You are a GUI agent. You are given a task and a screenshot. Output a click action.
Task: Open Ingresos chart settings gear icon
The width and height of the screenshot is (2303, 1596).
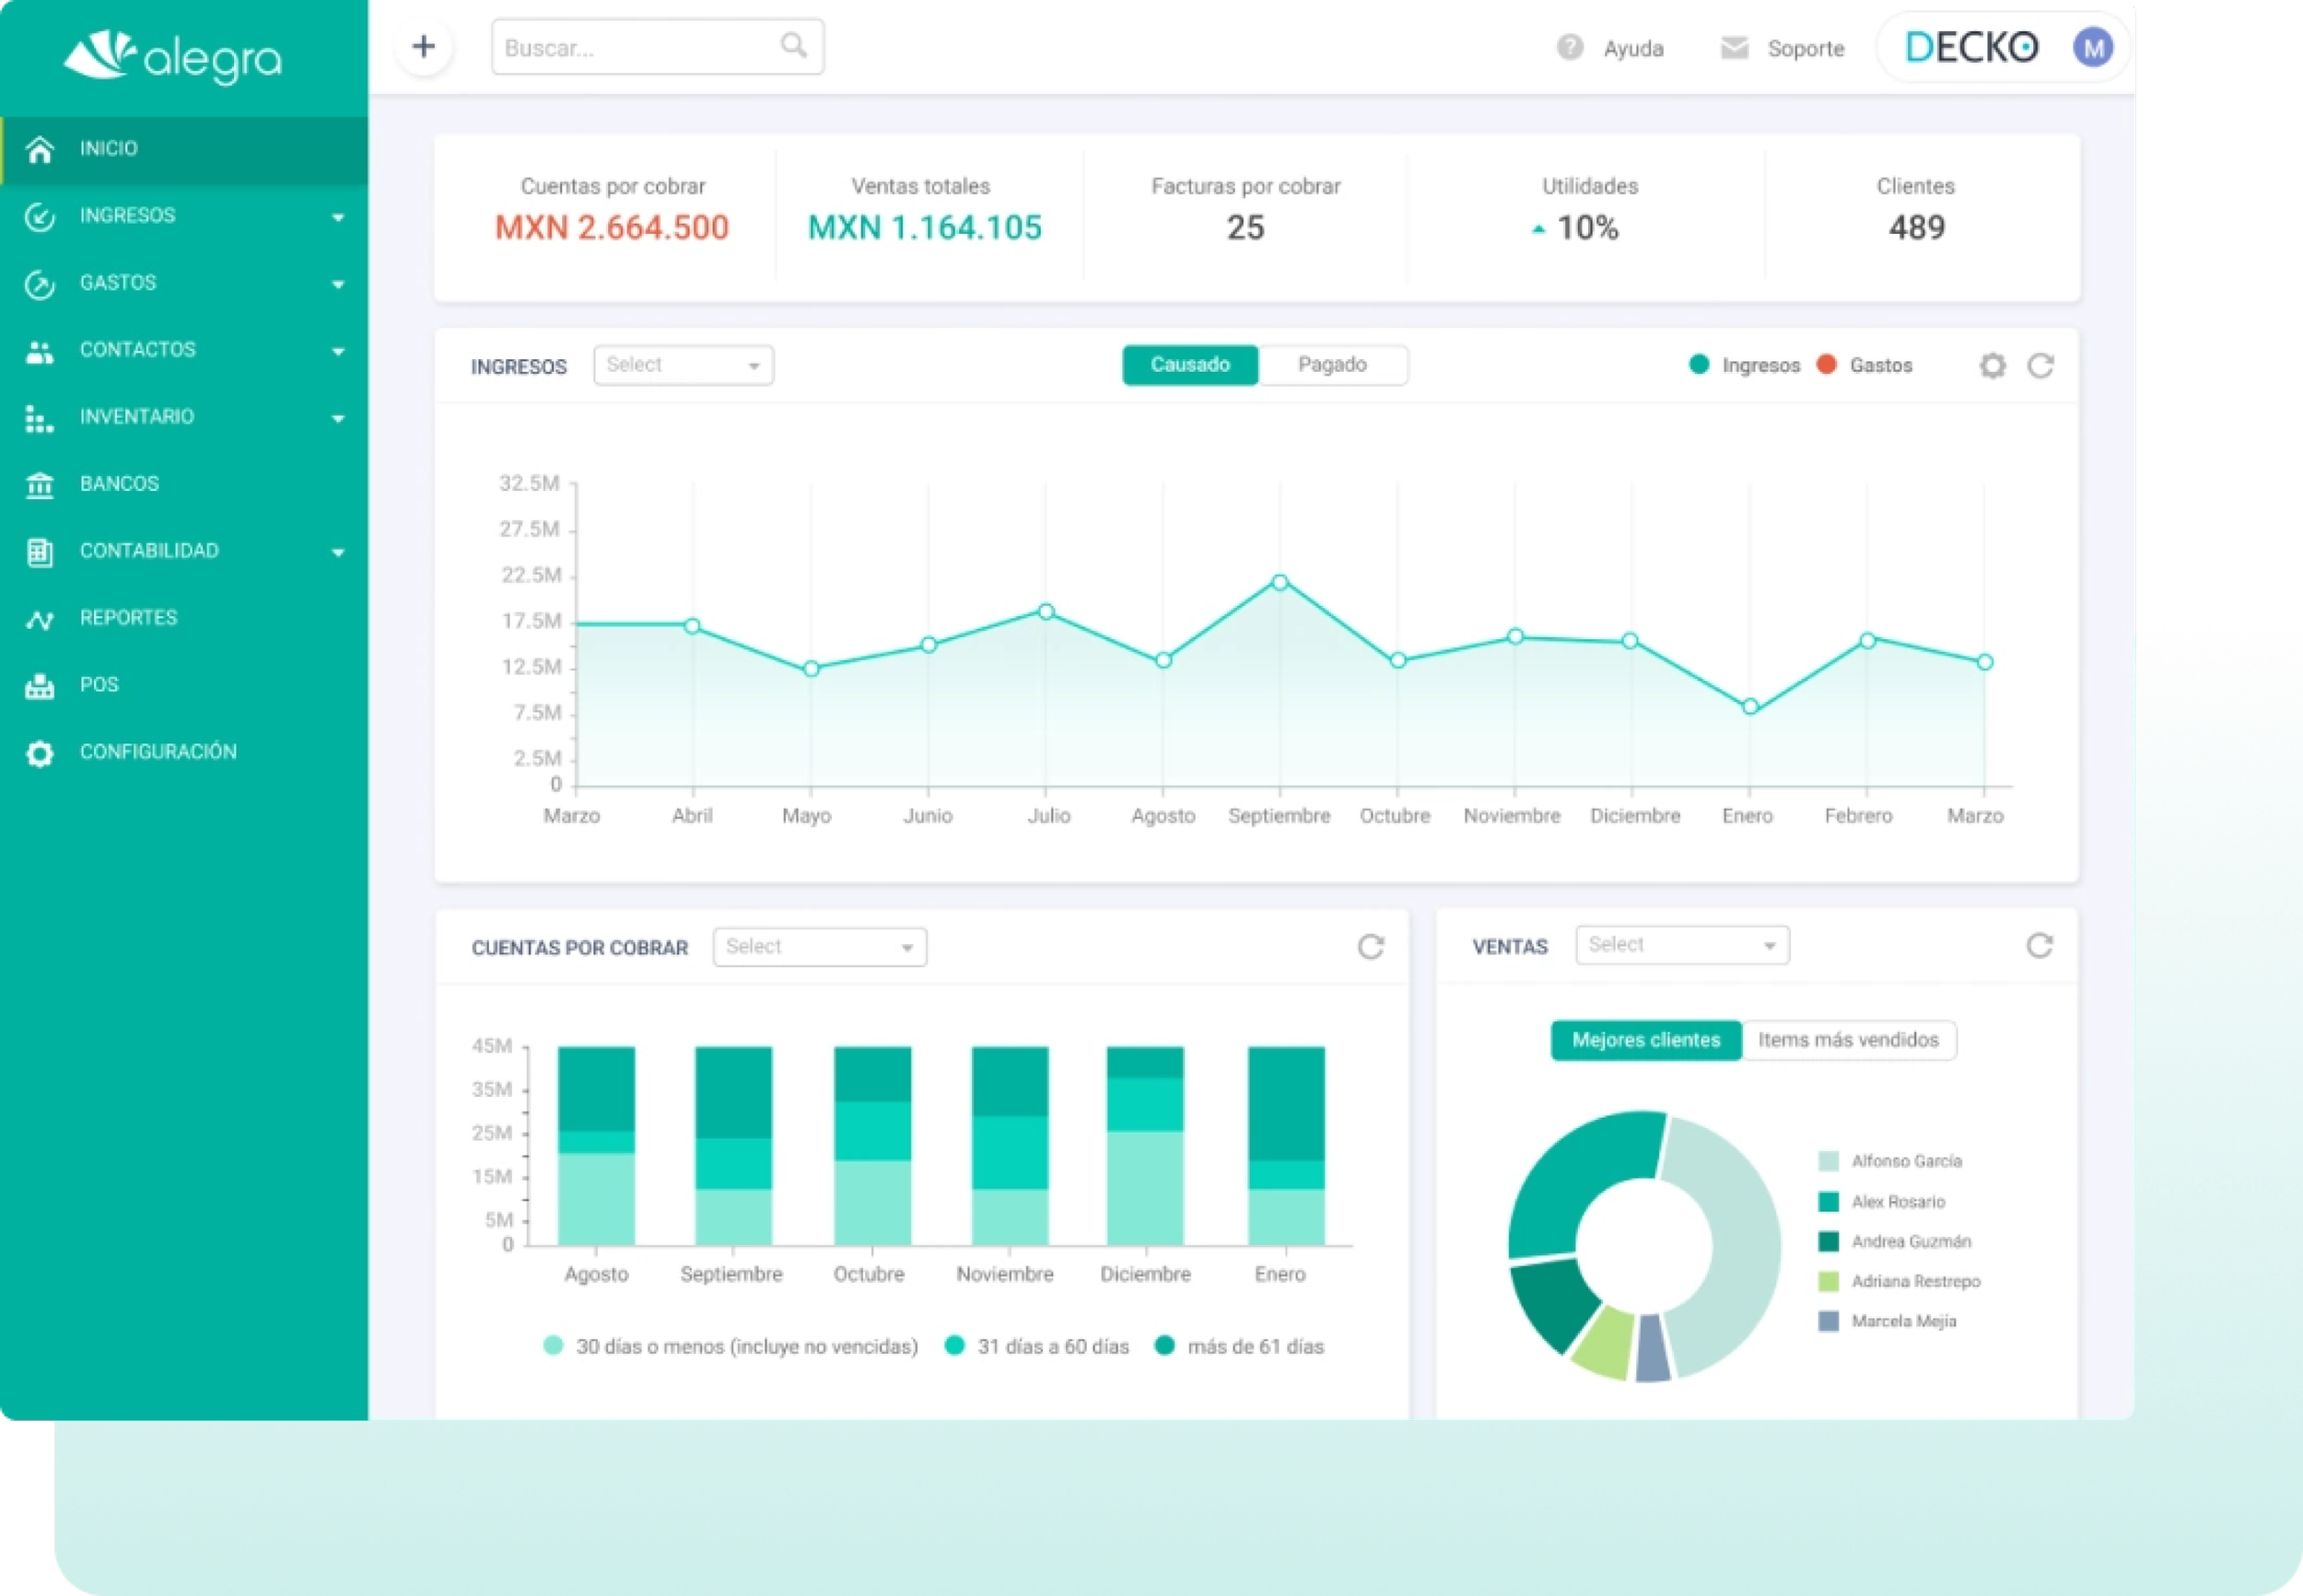tap(1992, 366)
